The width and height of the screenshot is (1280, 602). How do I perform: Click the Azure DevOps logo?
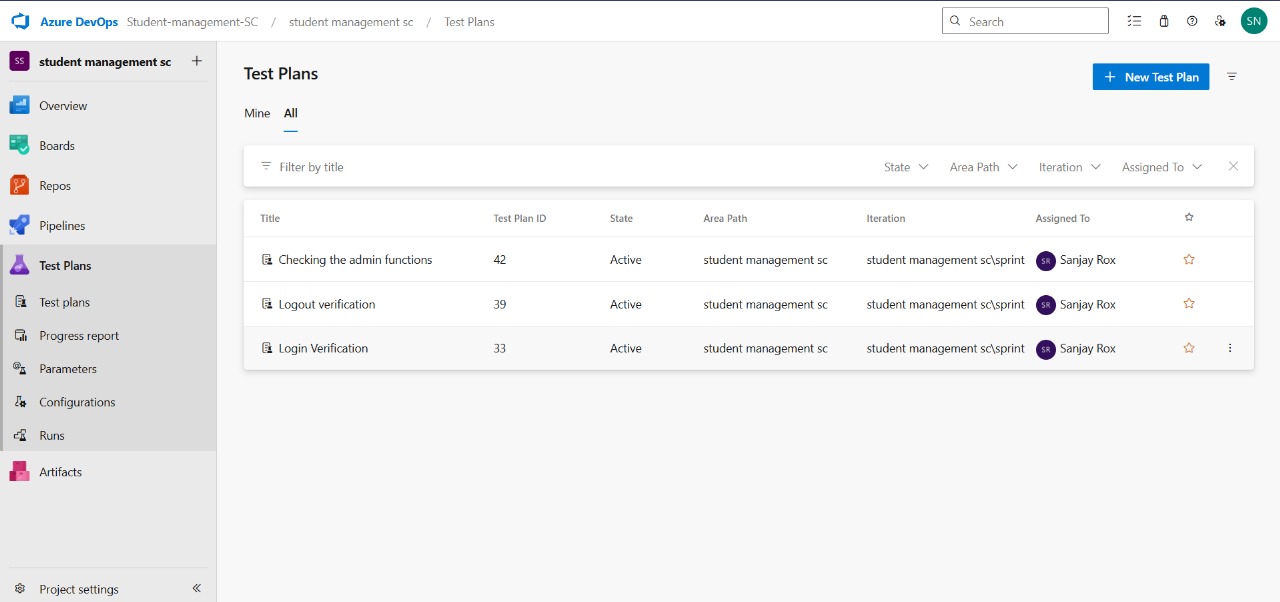point(21,22)
